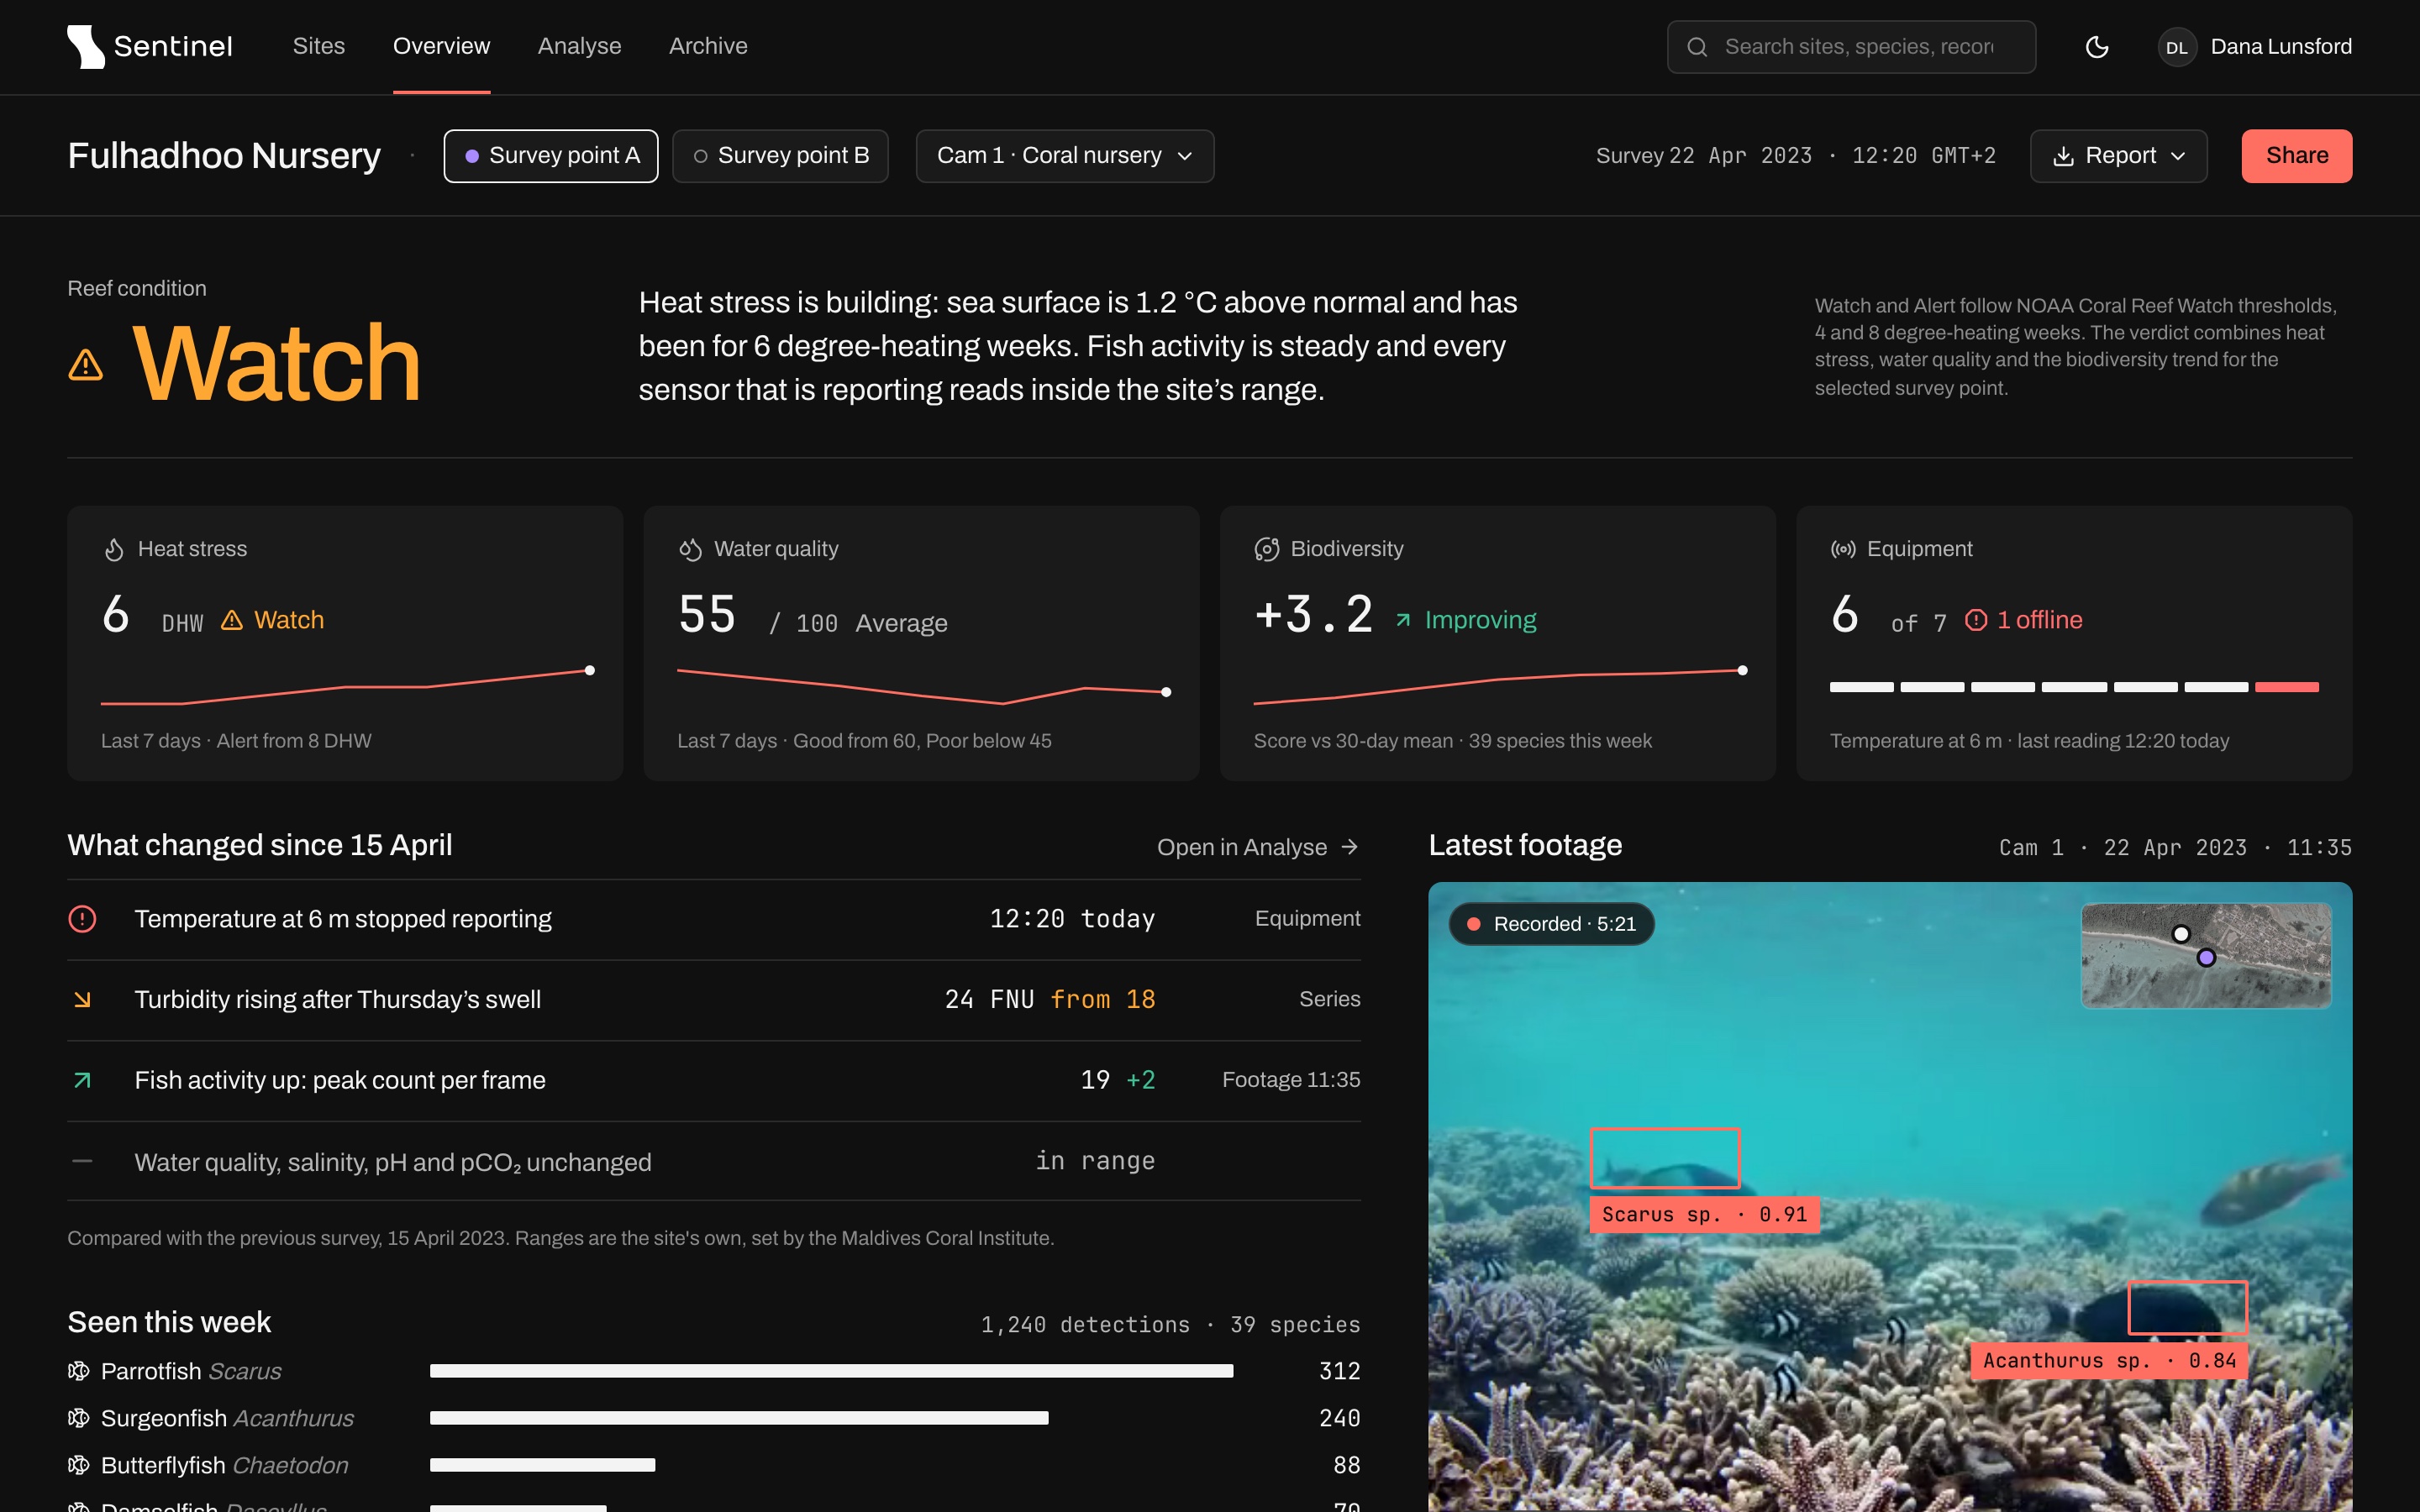Click the Biodiversity card icon

click(x=1266, y=550)
